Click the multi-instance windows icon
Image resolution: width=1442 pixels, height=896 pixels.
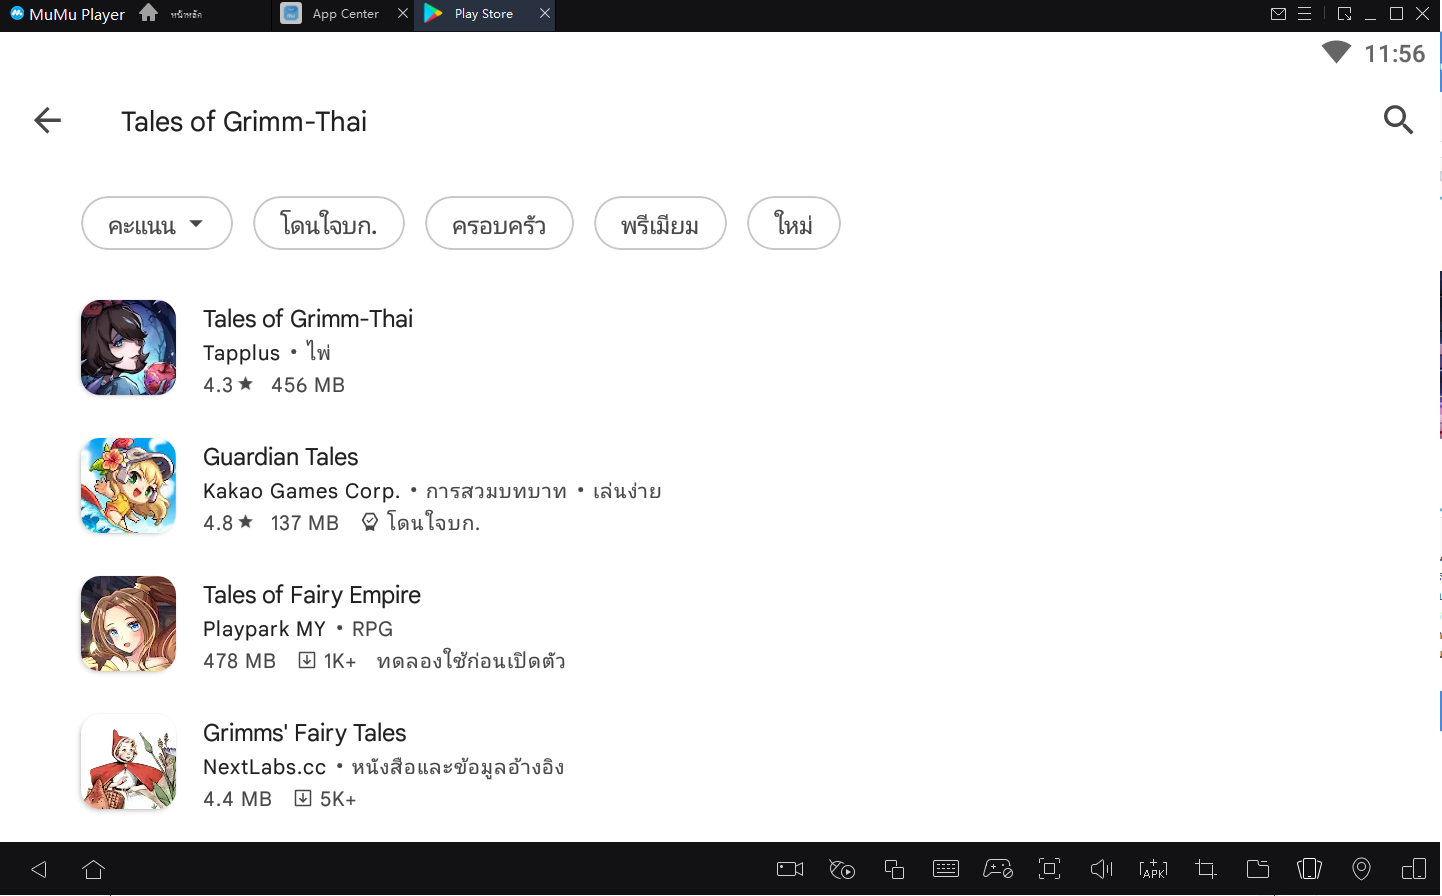[x=894, y=869]
